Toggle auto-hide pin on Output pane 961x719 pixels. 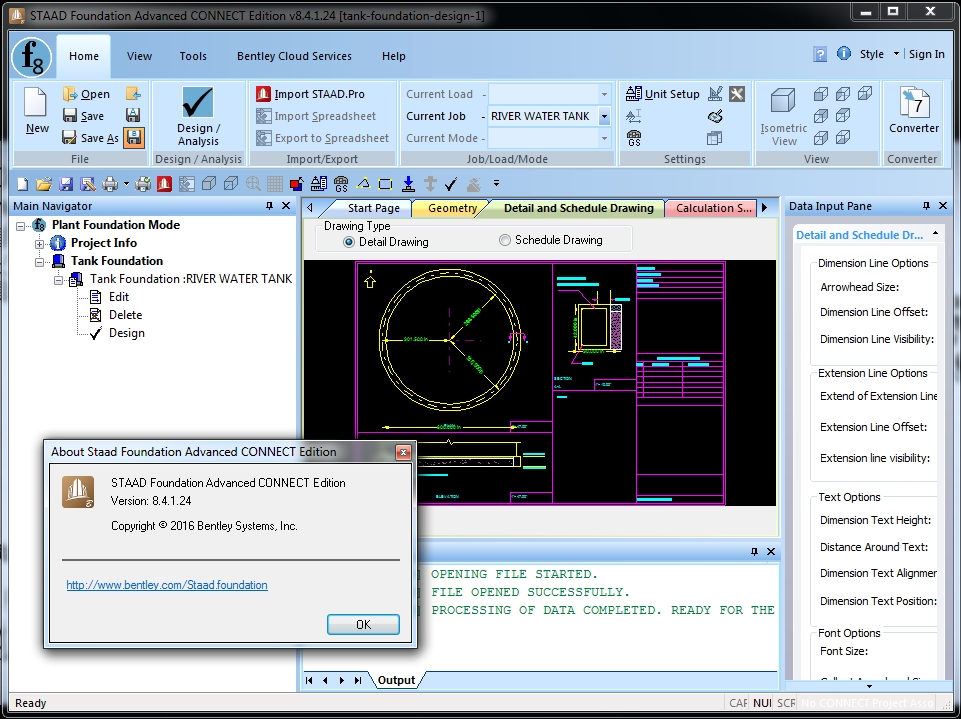point(754,552)
